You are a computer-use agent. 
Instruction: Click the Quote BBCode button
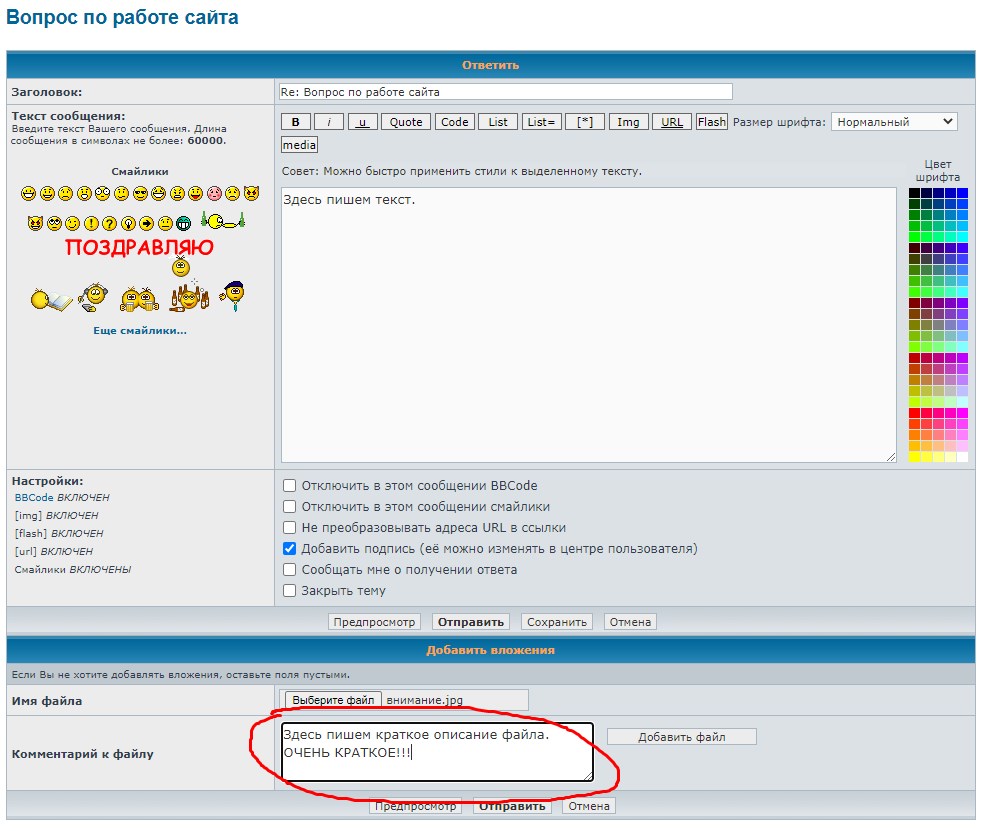pos(405,122)
